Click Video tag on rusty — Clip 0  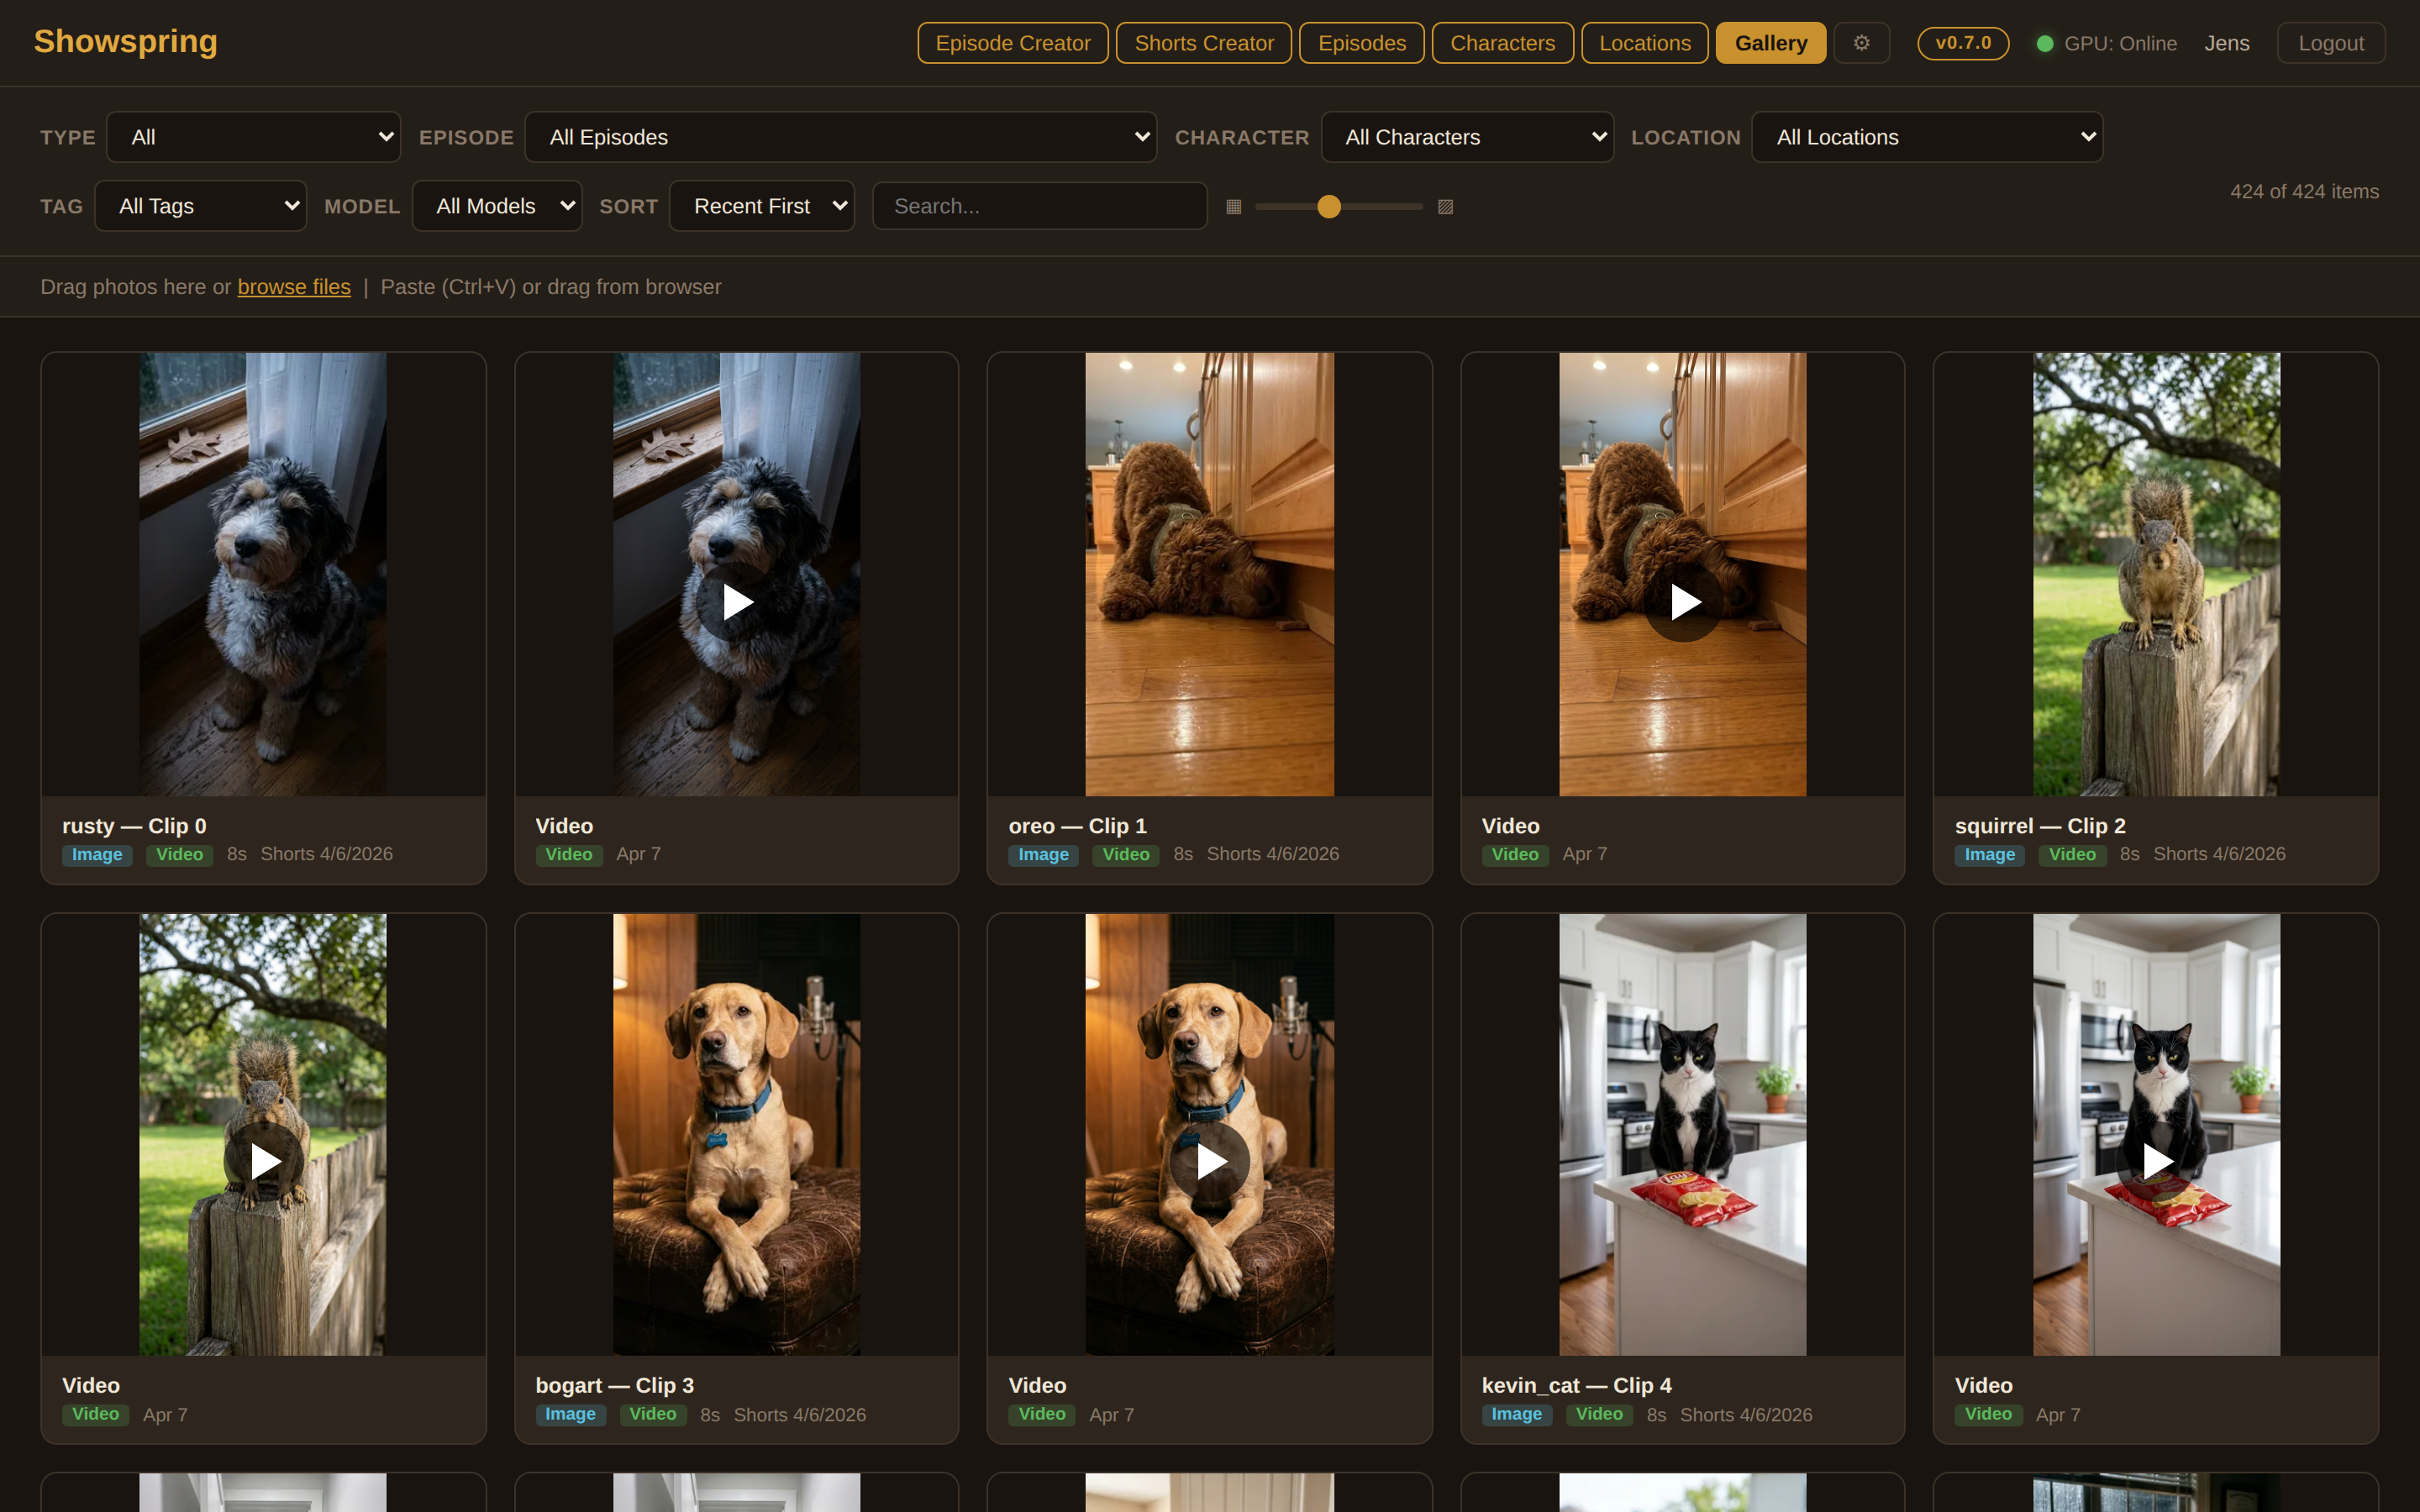click(180, 855)
